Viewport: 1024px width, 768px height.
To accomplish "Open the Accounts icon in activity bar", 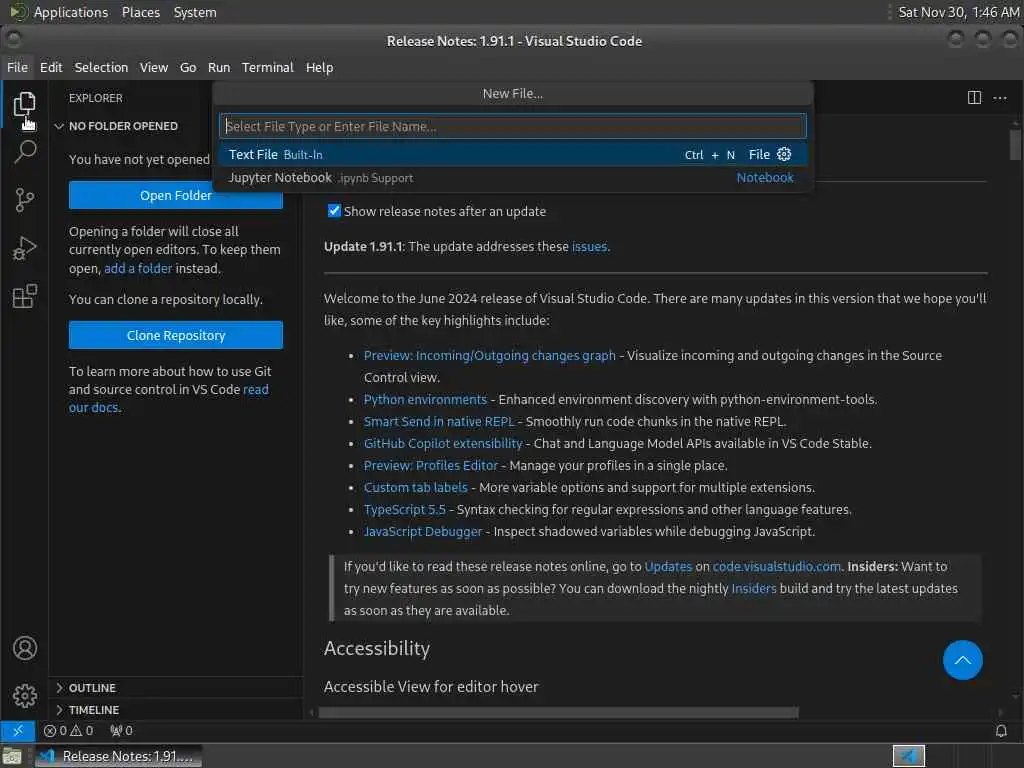I will coord(24,648).
